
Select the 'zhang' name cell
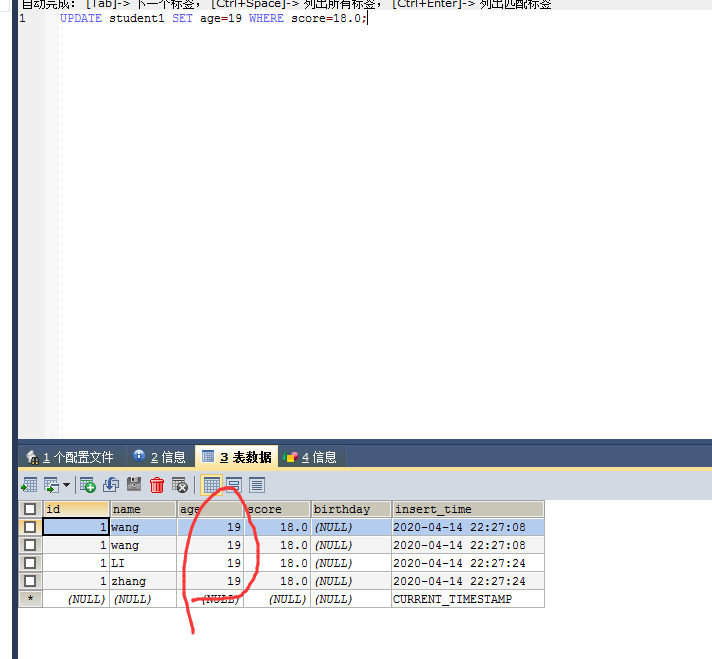pos(143,581)
